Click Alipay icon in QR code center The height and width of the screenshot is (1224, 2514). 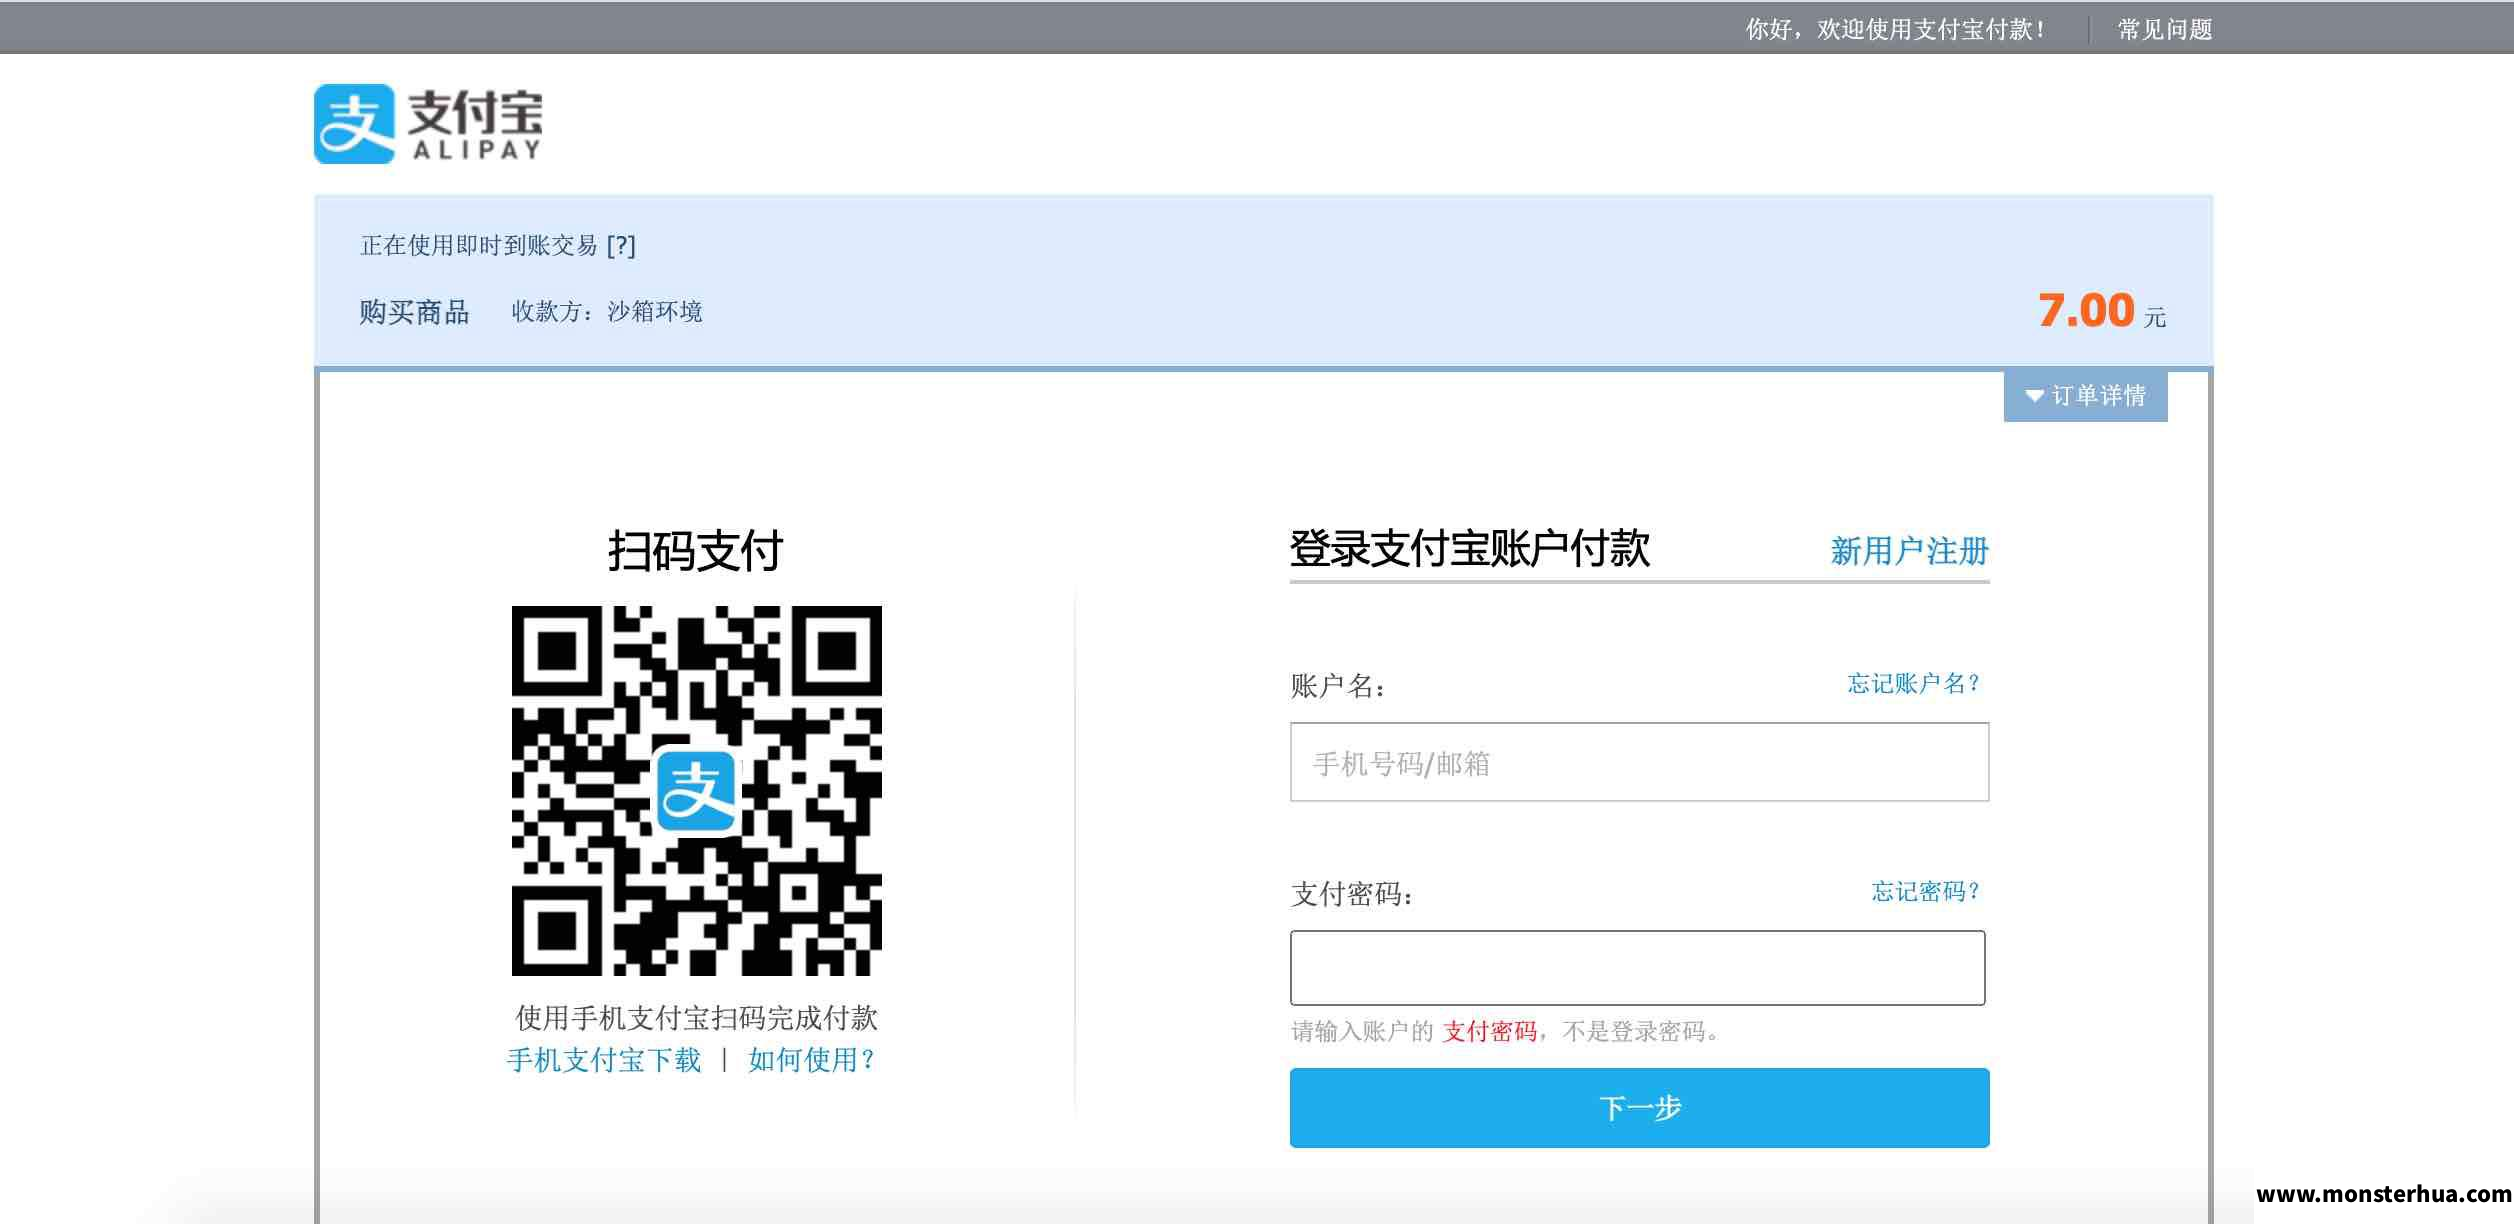coord(697,791)
